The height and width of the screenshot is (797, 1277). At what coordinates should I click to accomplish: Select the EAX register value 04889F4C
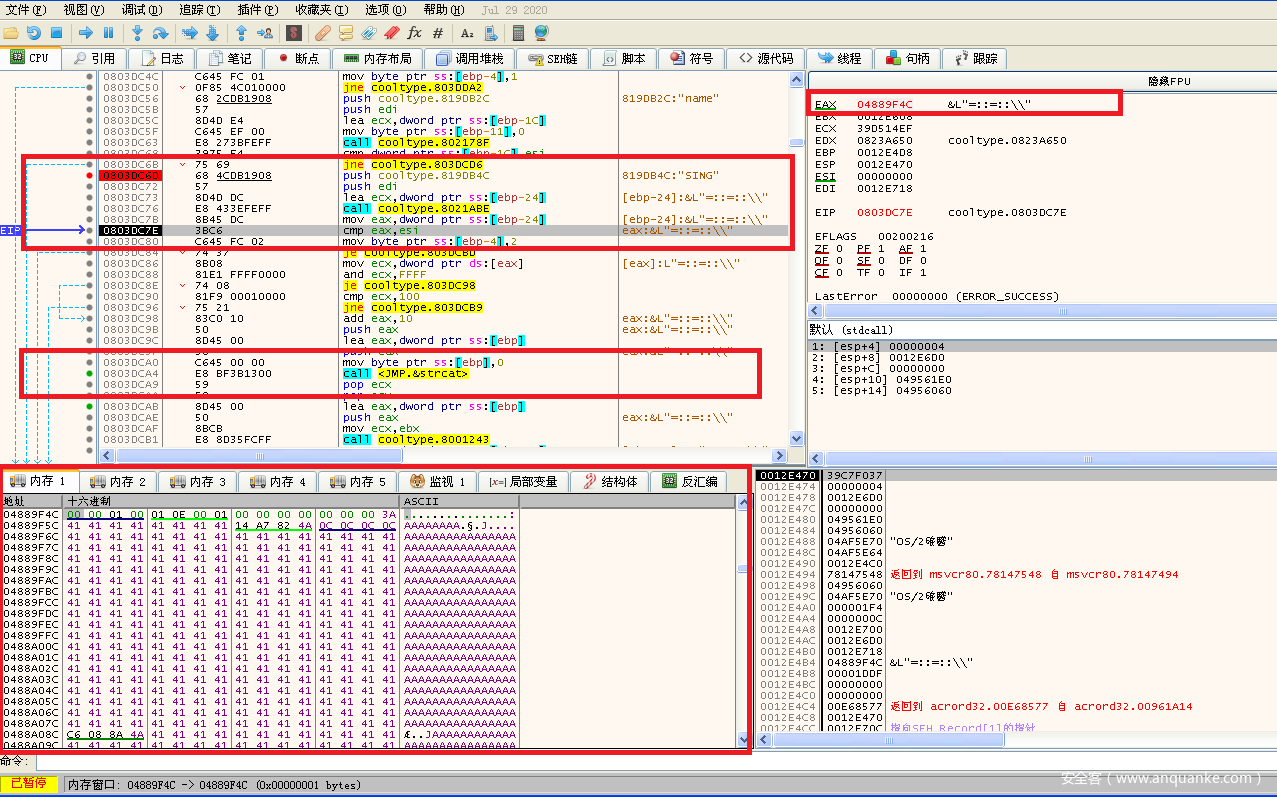click(884, 105)
